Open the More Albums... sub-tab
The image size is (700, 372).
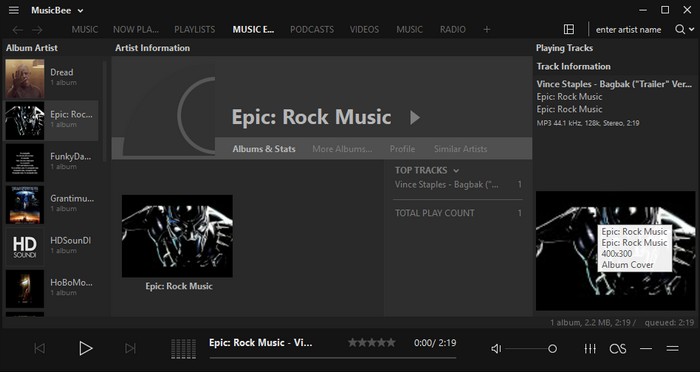coord(342,149)
